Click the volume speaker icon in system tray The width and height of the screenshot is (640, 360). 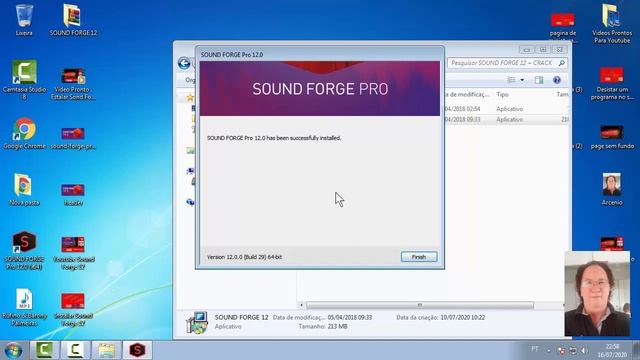coord(584,351)
